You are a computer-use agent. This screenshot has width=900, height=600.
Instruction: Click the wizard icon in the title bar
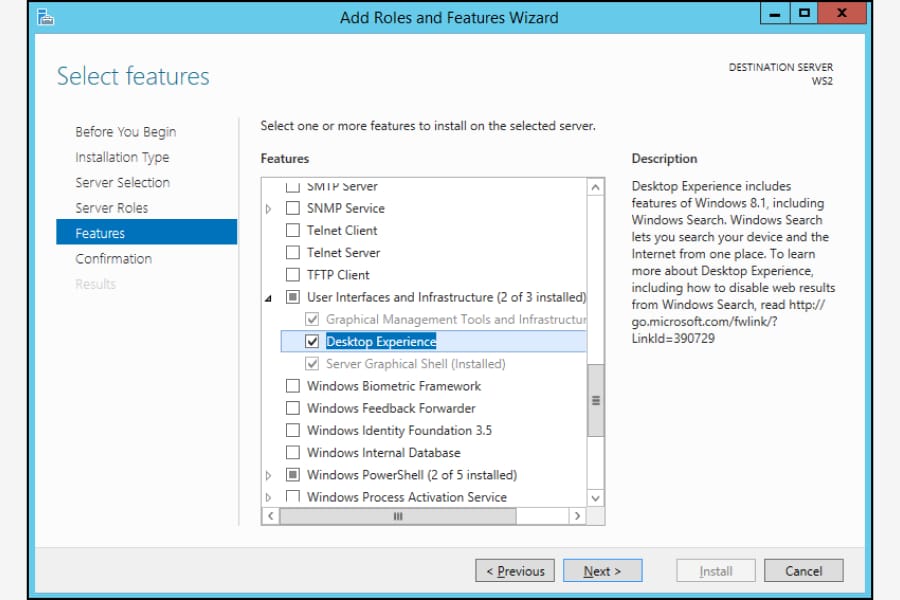click(45, 17)
